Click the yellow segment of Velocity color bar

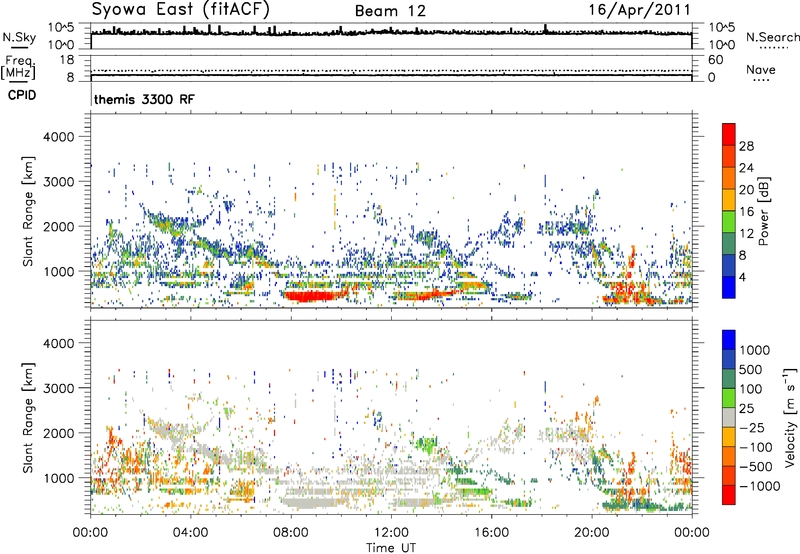(x=729, y=437)
